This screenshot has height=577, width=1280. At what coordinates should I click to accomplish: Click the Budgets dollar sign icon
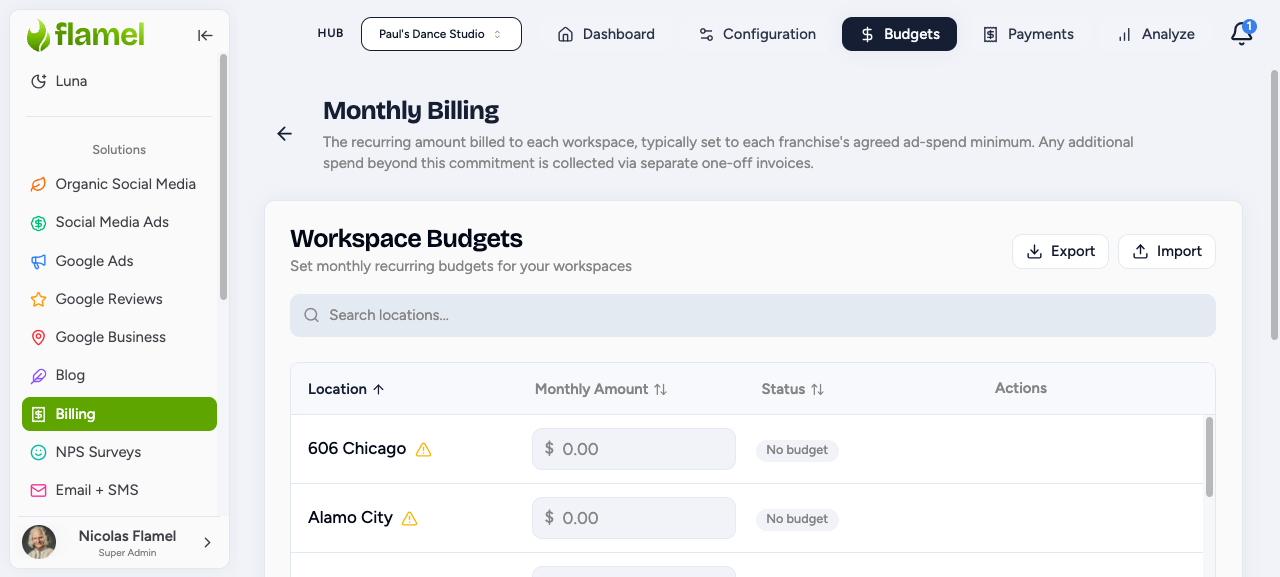[x=867, y=34]
